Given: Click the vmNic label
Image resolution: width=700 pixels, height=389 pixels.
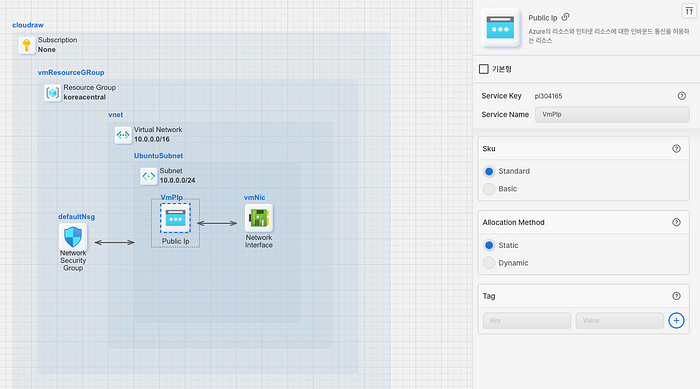Looking at the screenshot, I should pos(254,197).
